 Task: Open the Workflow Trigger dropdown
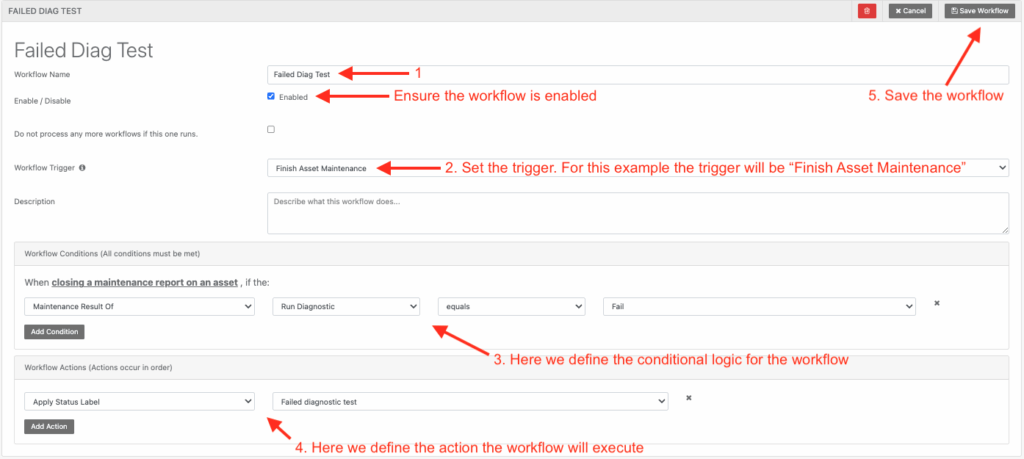[x=638, y=168]
